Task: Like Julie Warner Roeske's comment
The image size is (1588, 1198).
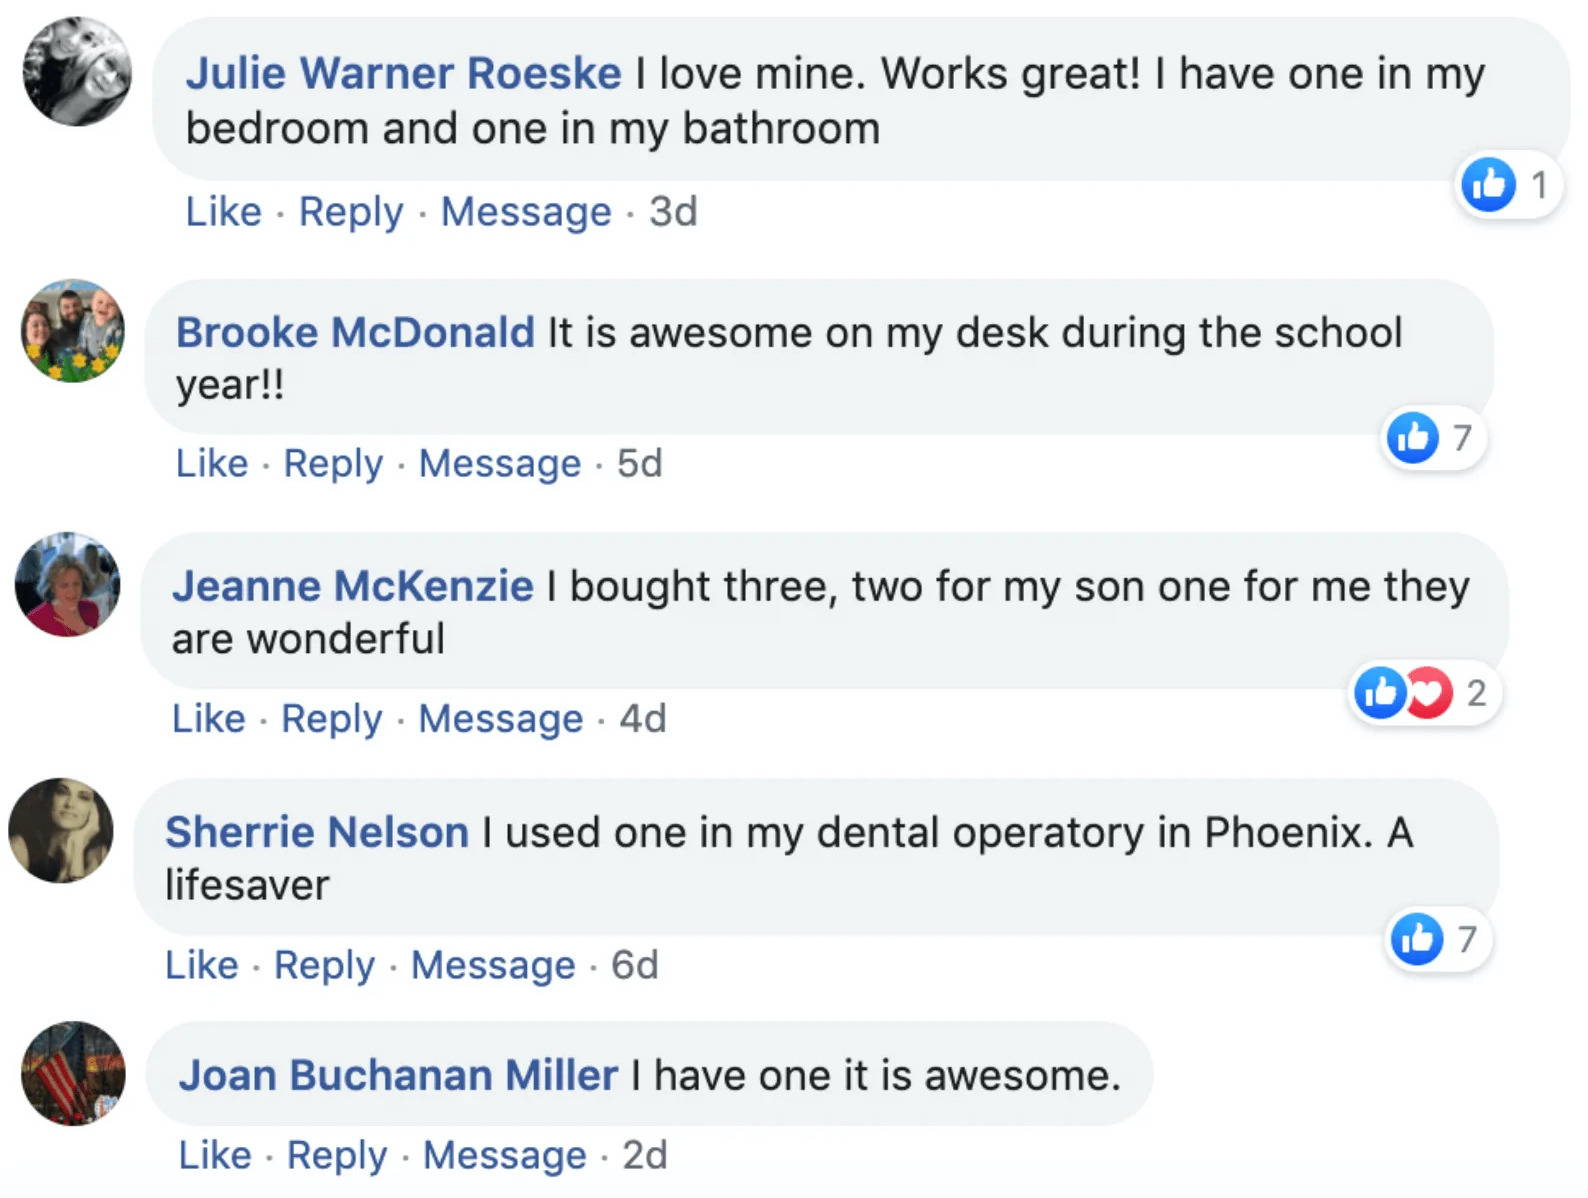Action: coord(223,212)
